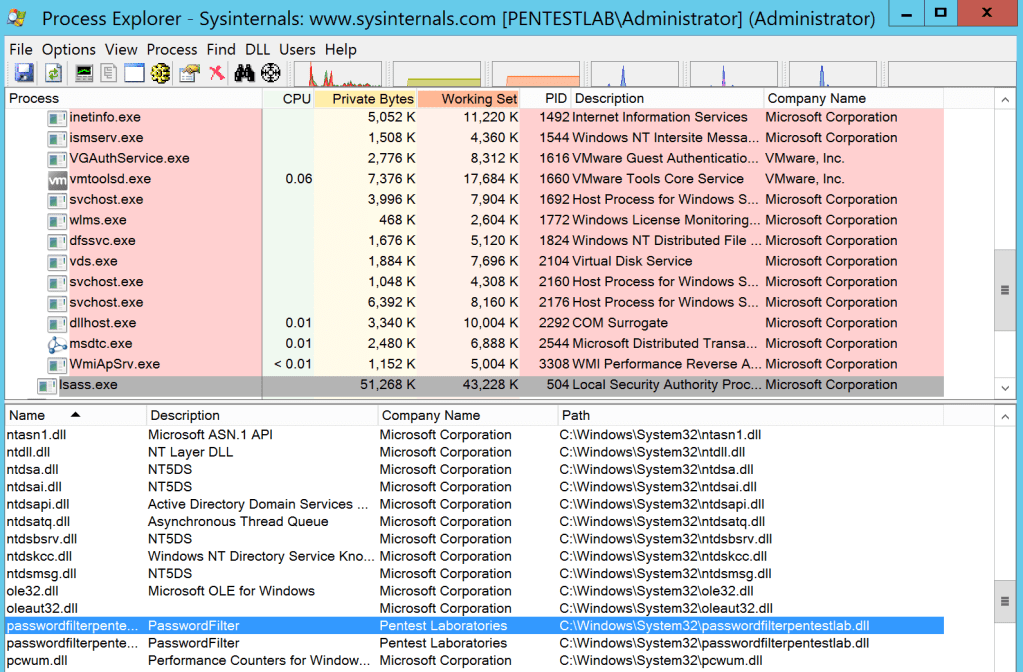The width and height of the screenshot is (1023, 672).
Task: Click the crosshair Find Window's Process icon
Action: click(271, 73)
